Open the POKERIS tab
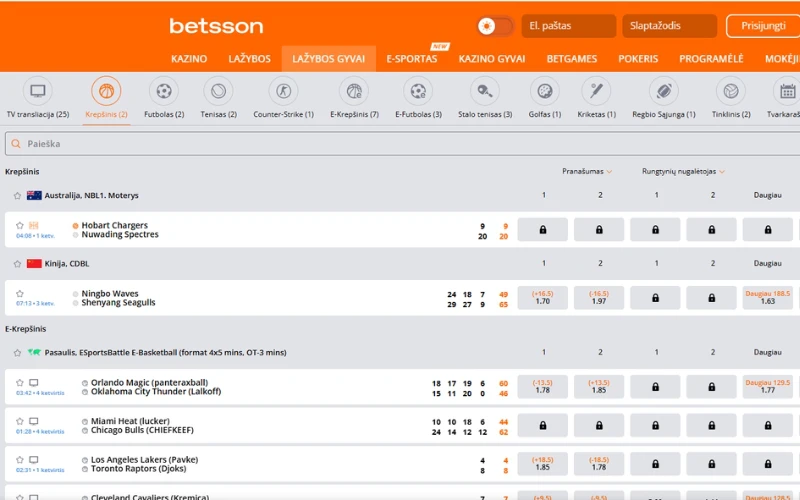Viewport: 800px width, 500px height. point(638,59)
